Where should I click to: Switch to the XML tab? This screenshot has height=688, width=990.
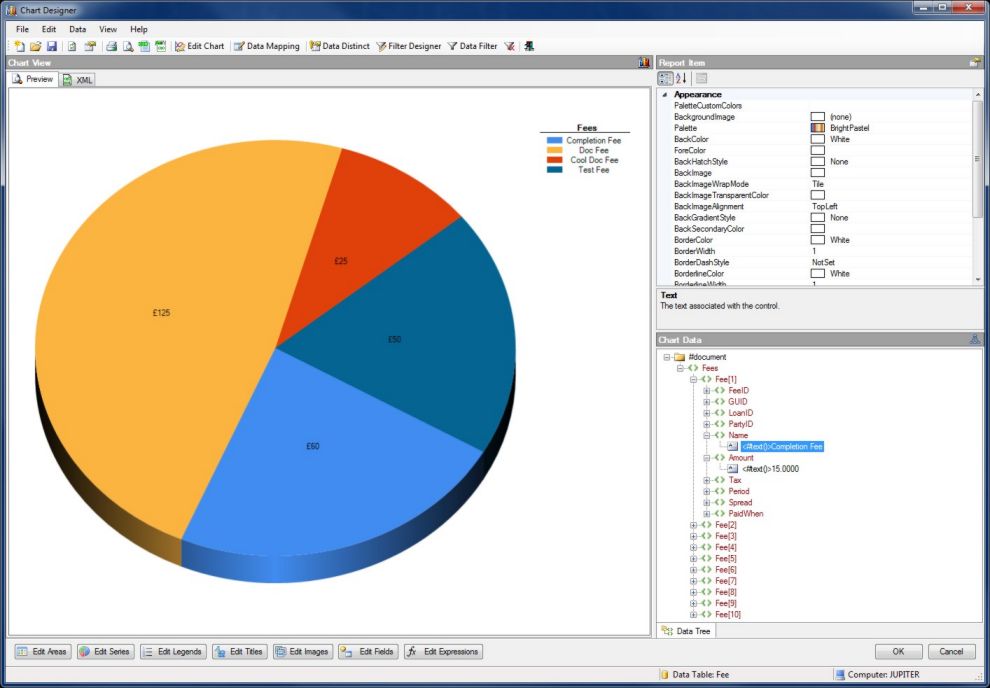pos(78,80)
